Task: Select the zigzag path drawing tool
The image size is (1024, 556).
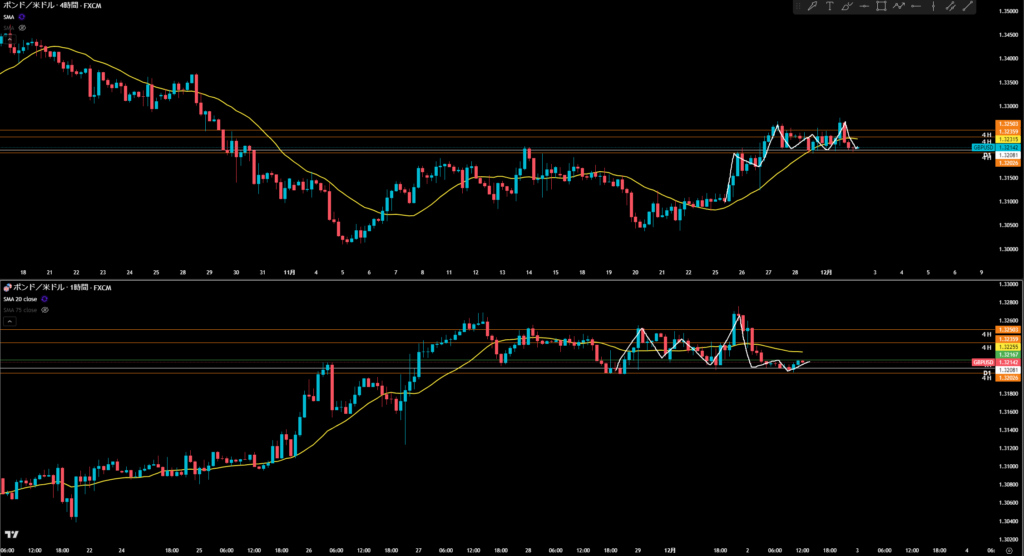Action: tap(899, 7)
